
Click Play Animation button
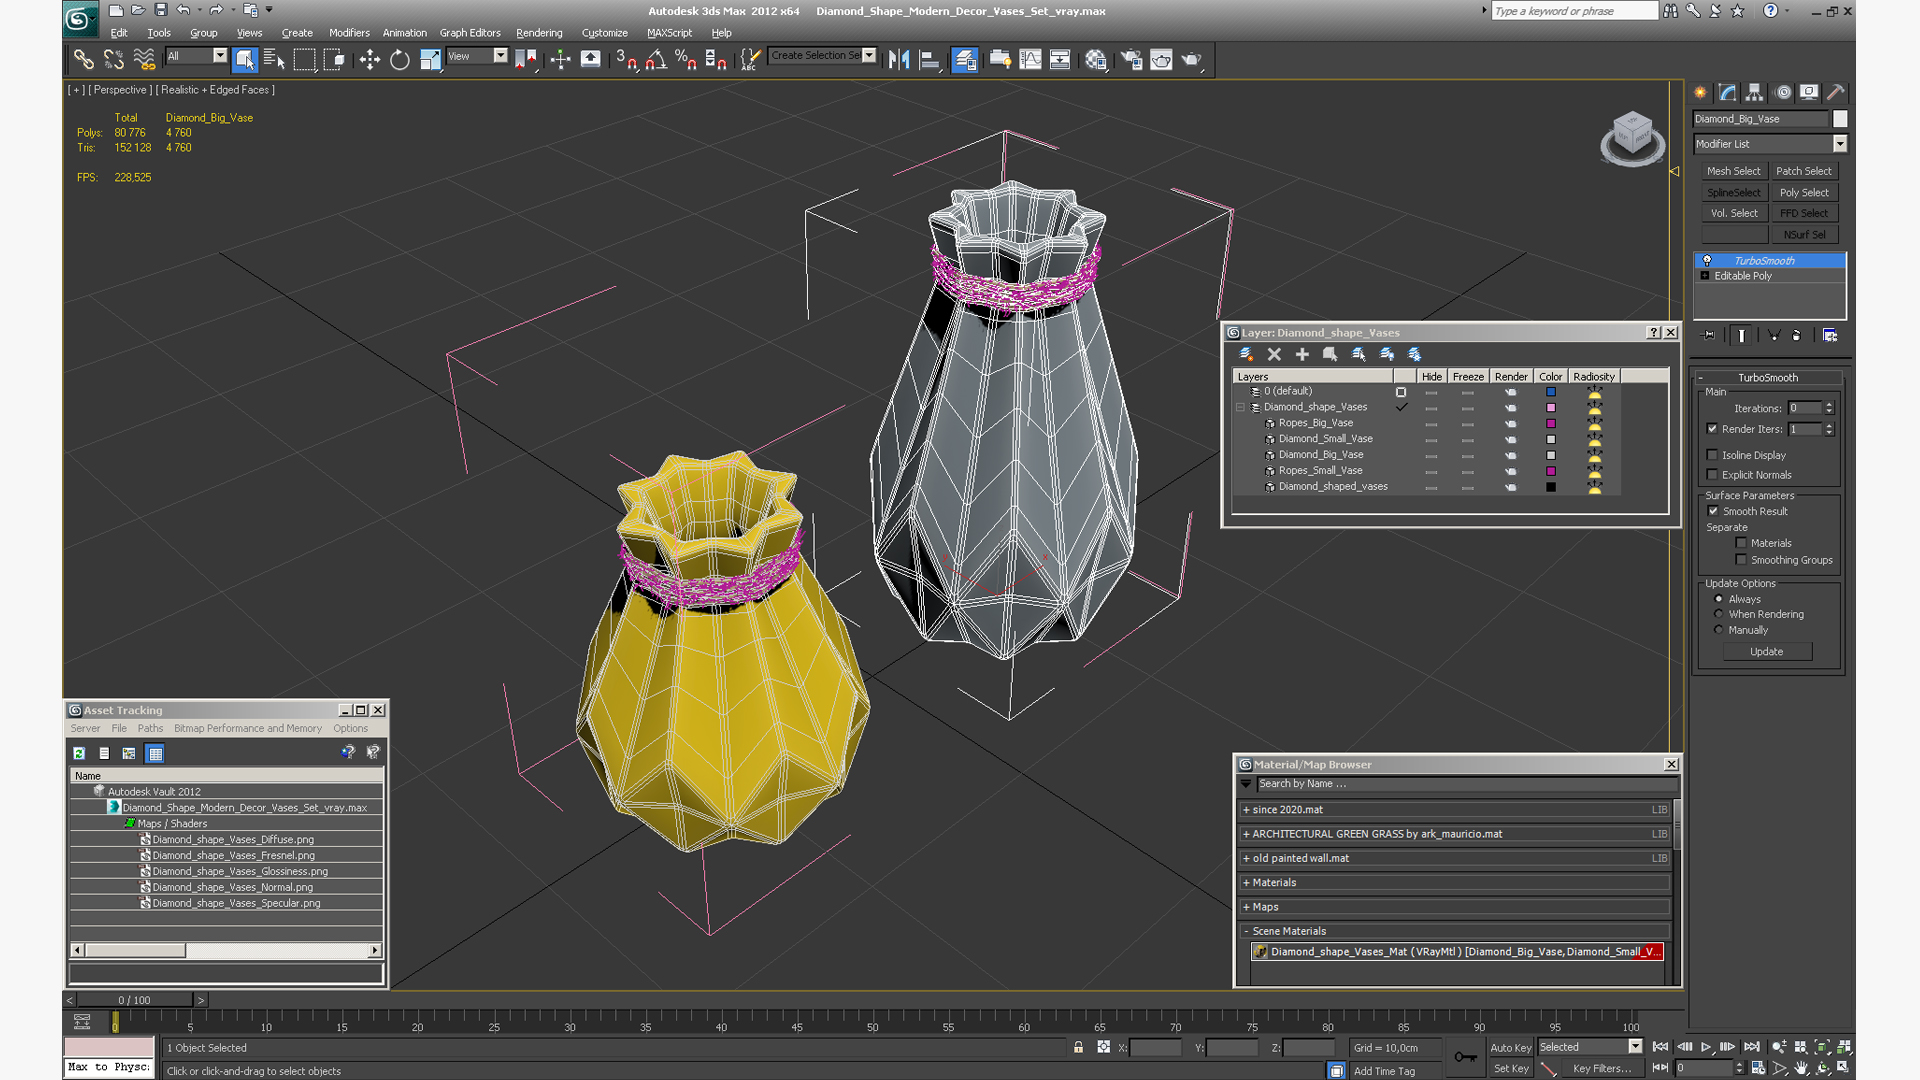tap(1706, 1047)
